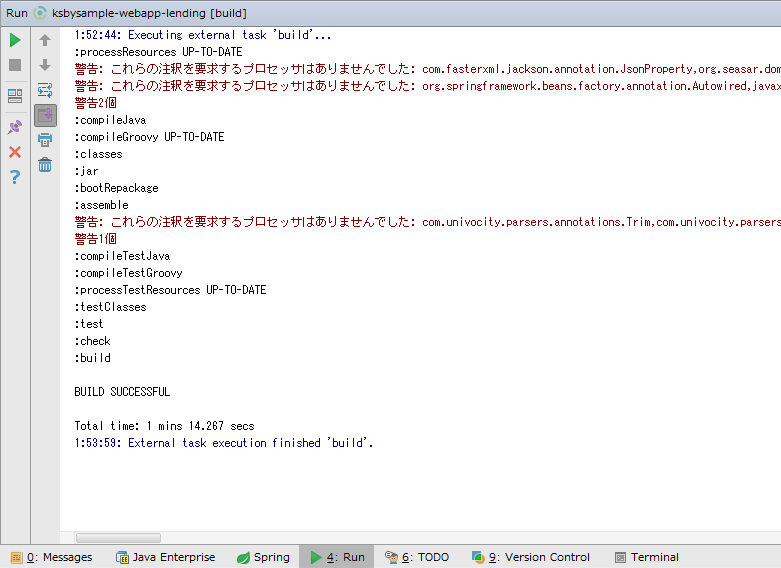Go up the stack trace arrow

45,40
